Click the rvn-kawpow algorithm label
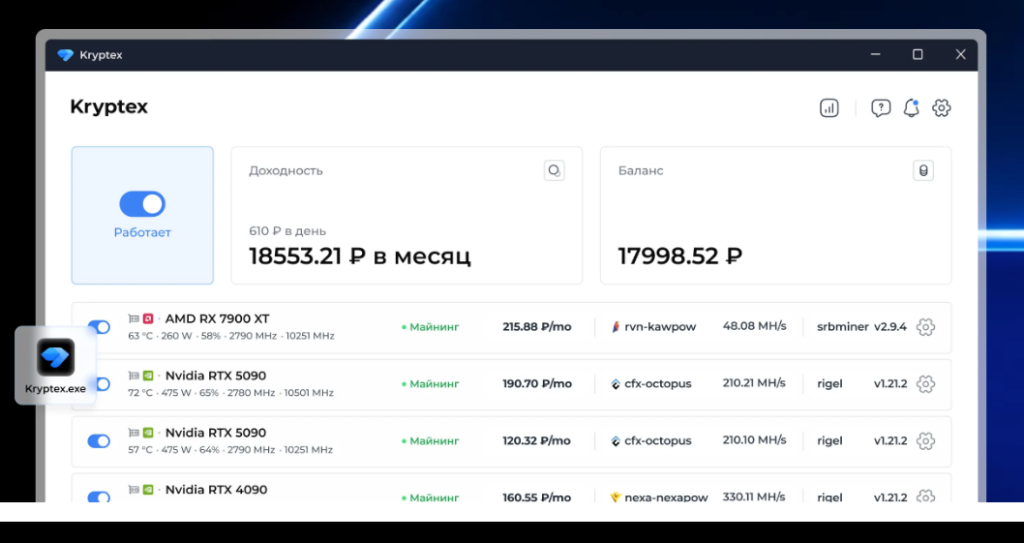 [x=660, y=327]
